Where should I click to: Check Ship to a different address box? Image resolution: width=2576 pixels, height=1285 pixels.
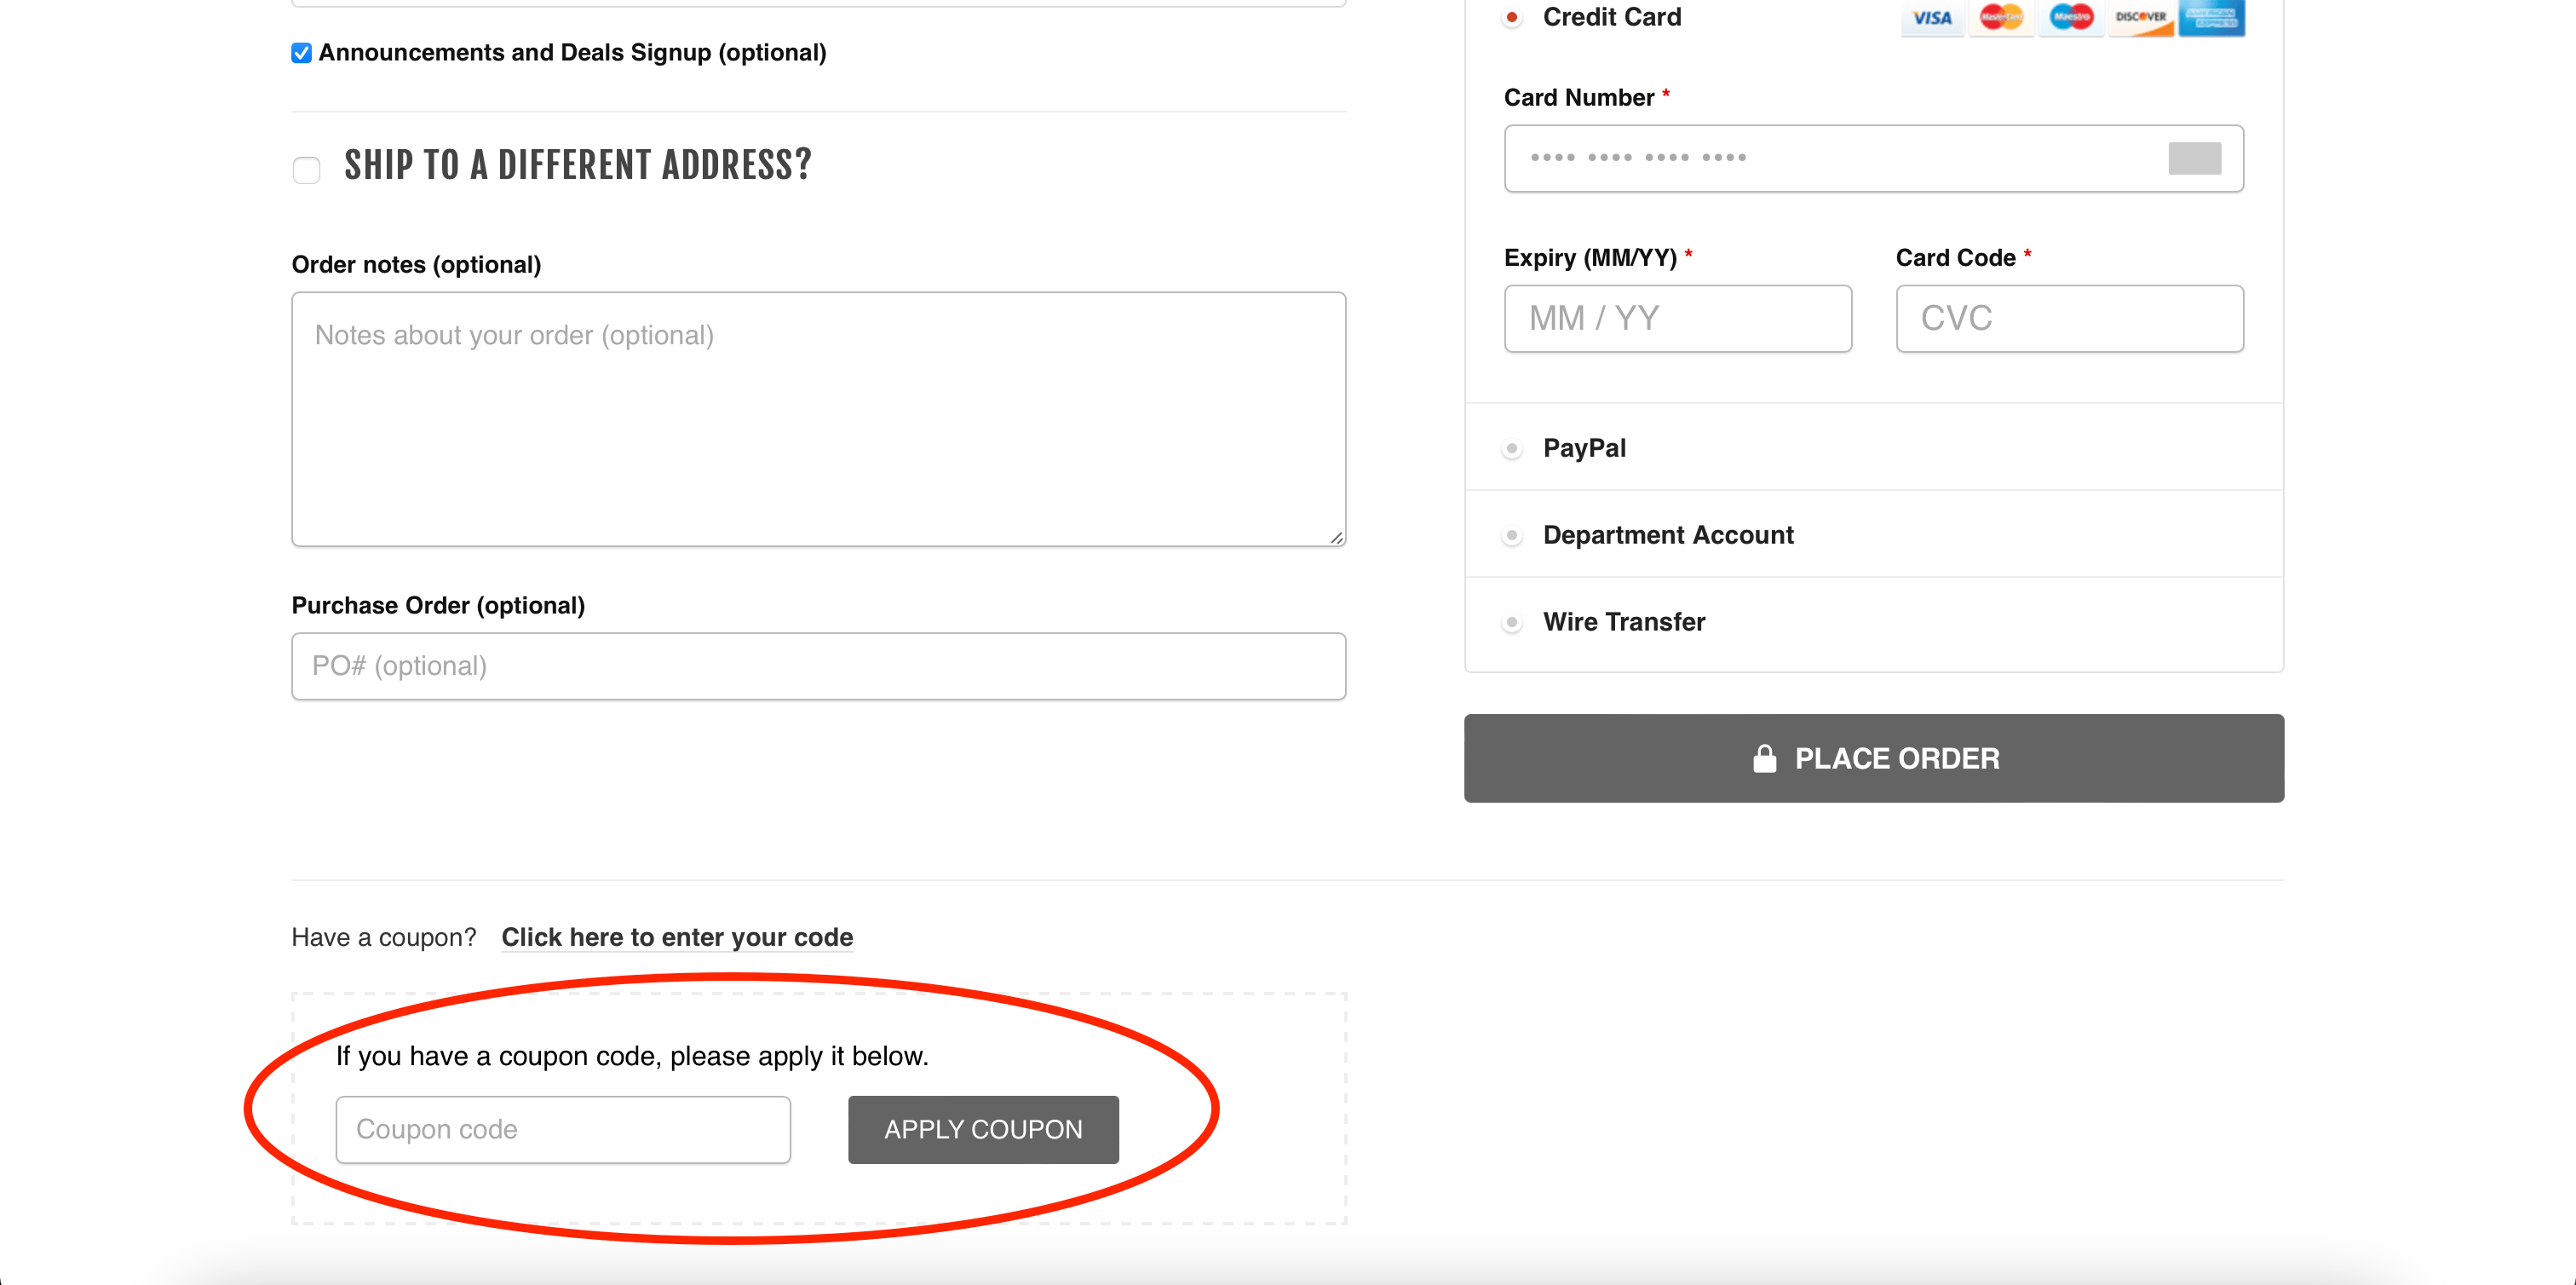tap(307, 170)
